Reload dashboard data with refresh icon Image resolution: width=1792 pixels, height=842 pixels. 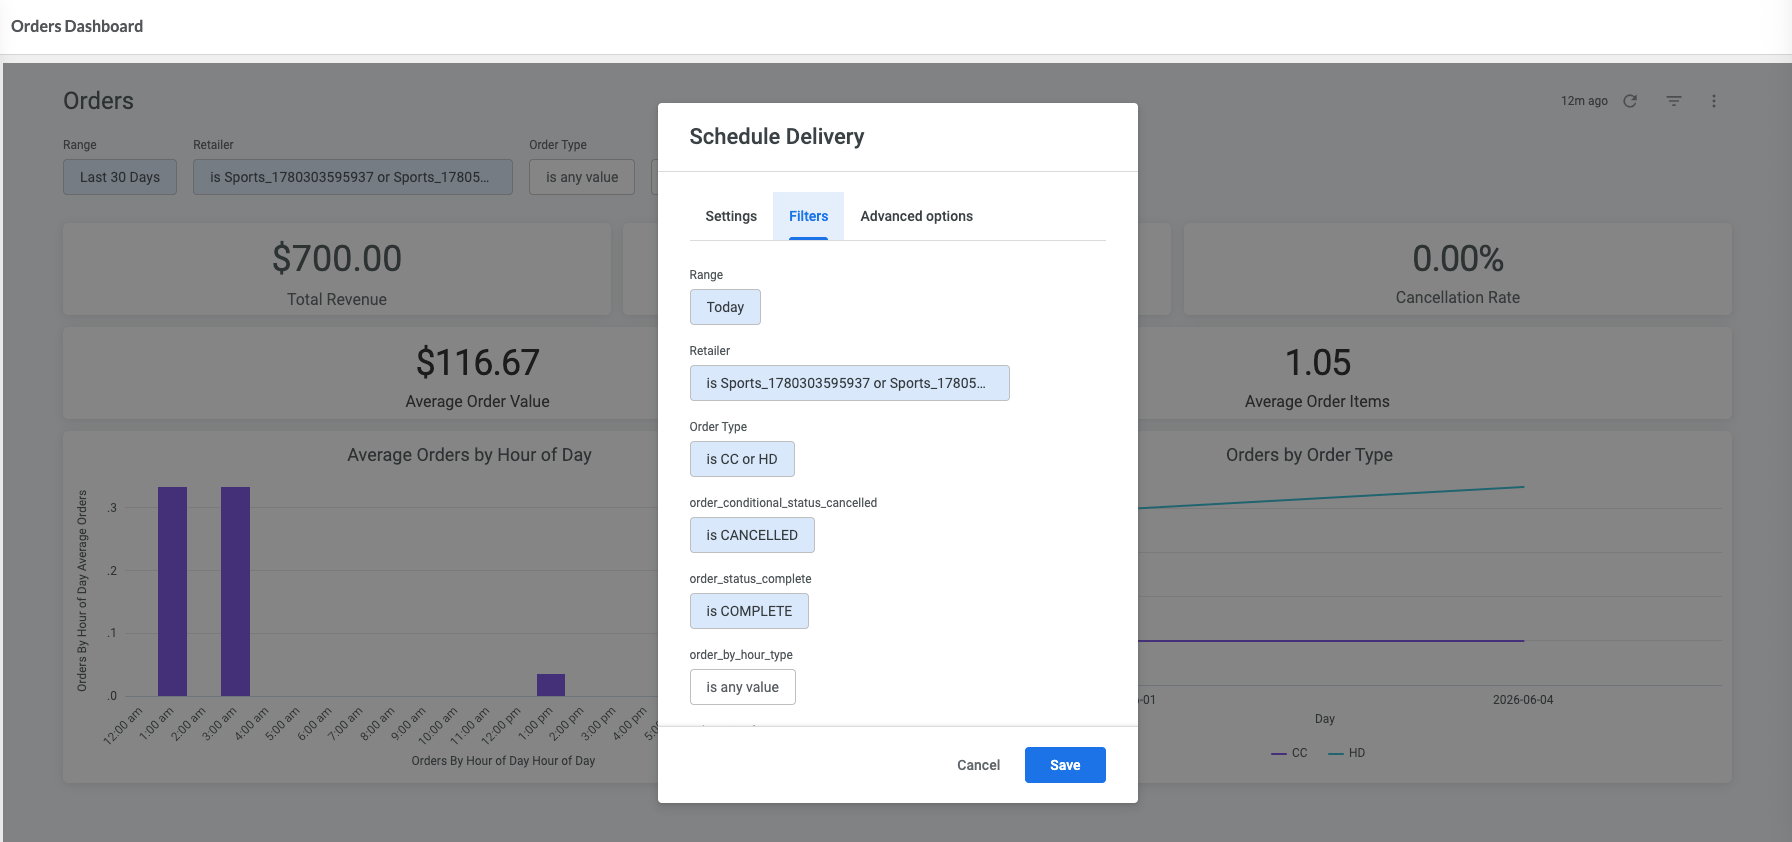[x=1630, y=101]
